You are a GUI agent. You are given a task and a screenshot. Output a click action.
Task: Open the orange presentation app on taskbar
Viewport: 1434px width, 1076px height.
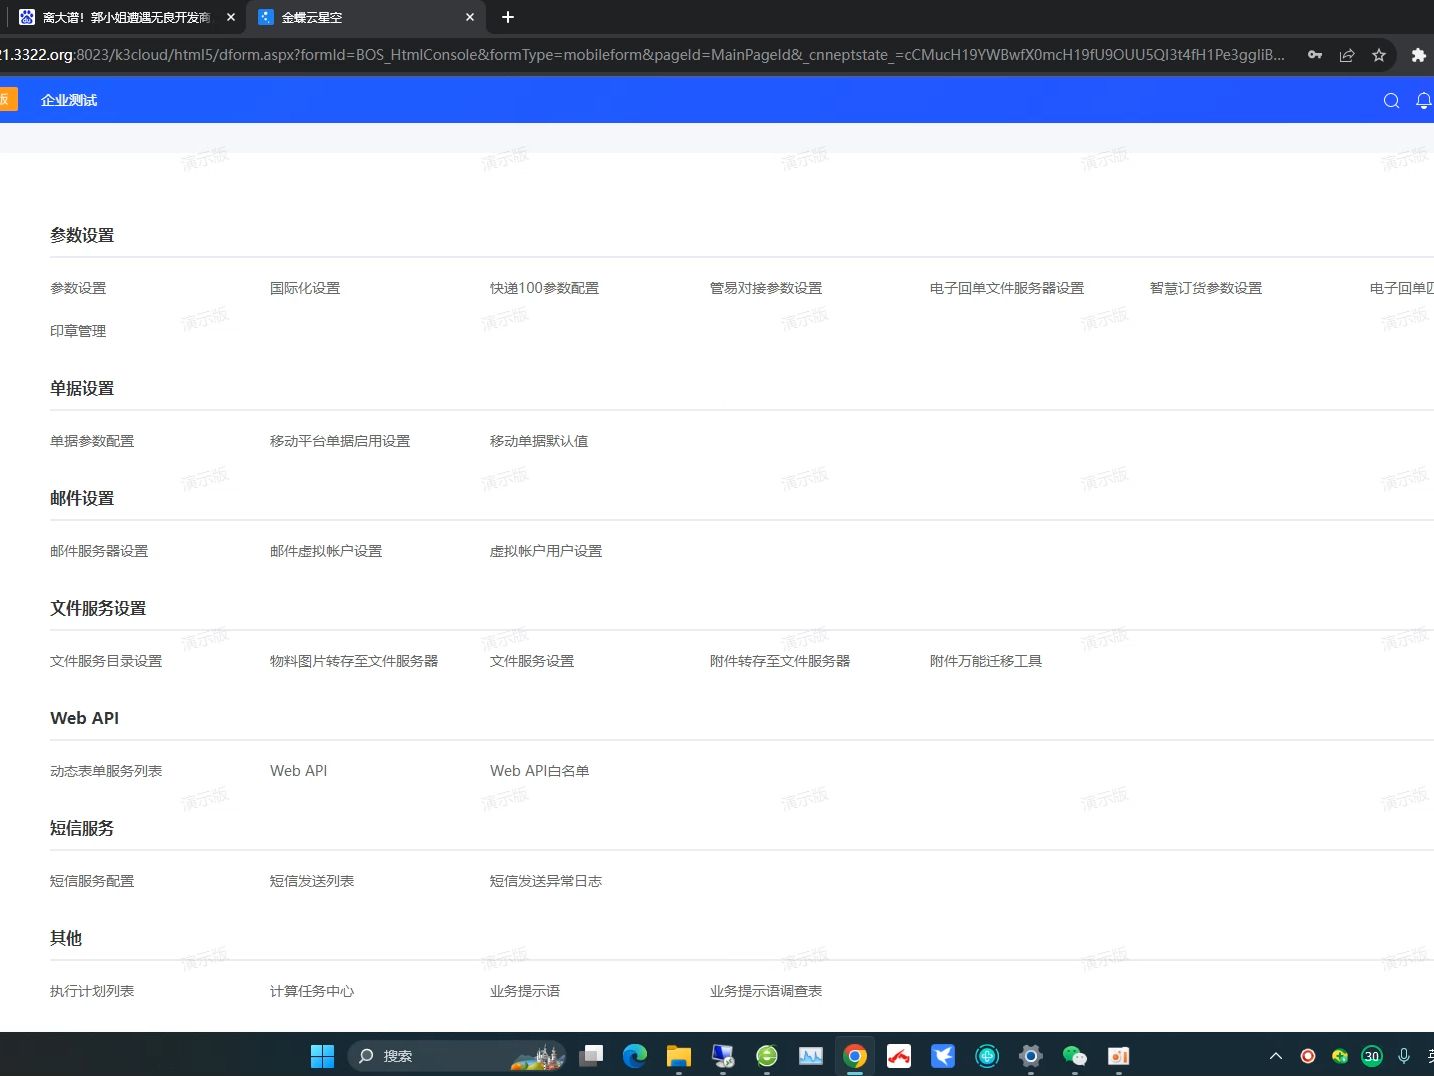tap(1119, 1056)
